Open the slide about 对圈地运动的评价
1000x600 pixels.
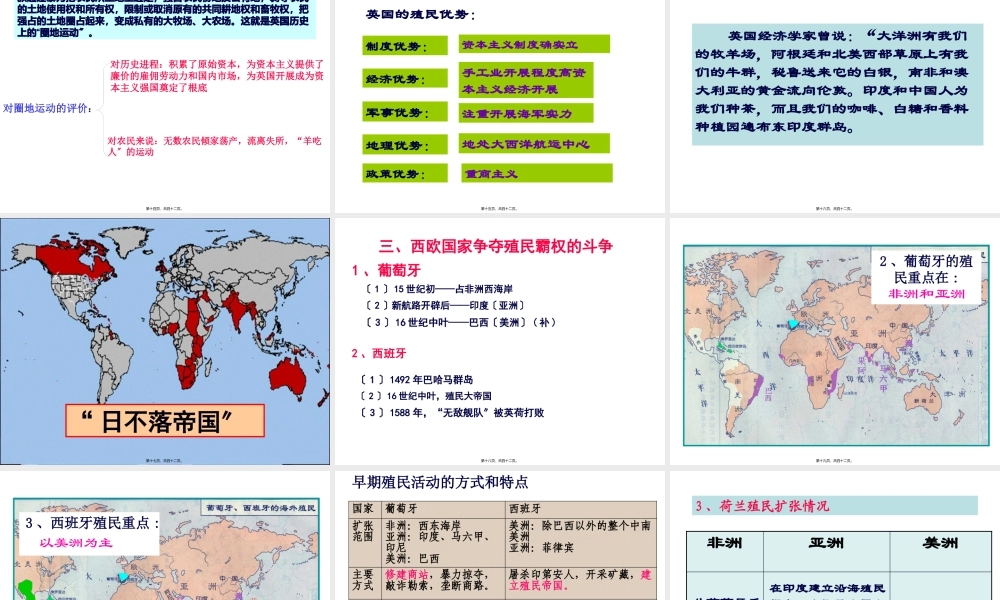(165, 106)
